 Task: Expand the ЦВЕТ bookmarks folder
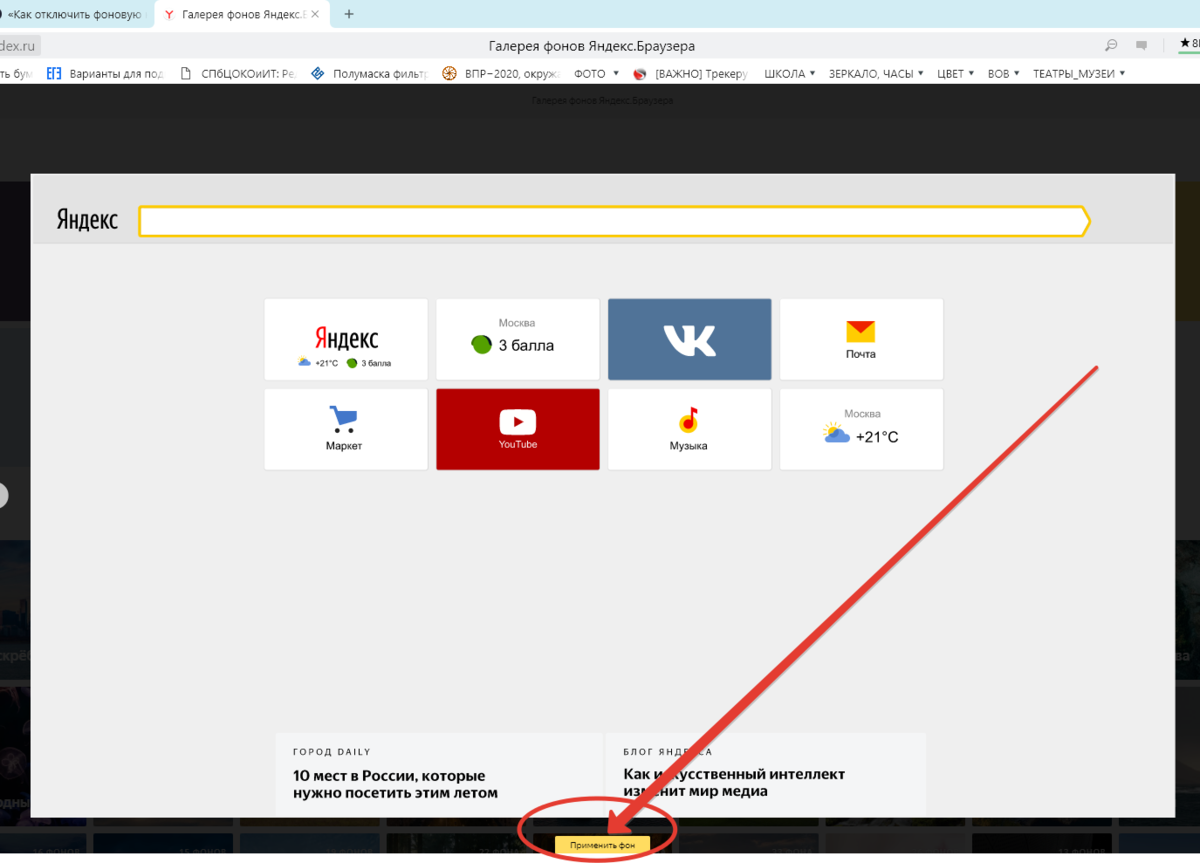click(x=956, y=73)
